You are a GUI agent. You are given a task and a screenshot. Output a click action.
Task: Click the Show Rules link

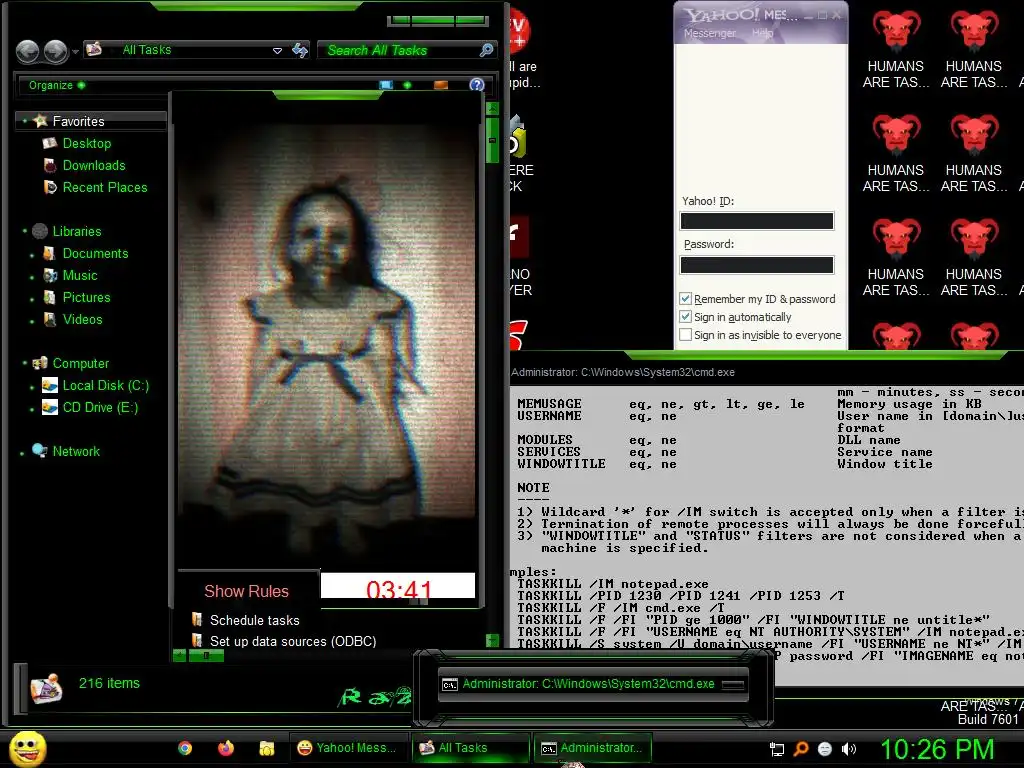[x=246, y=591]
